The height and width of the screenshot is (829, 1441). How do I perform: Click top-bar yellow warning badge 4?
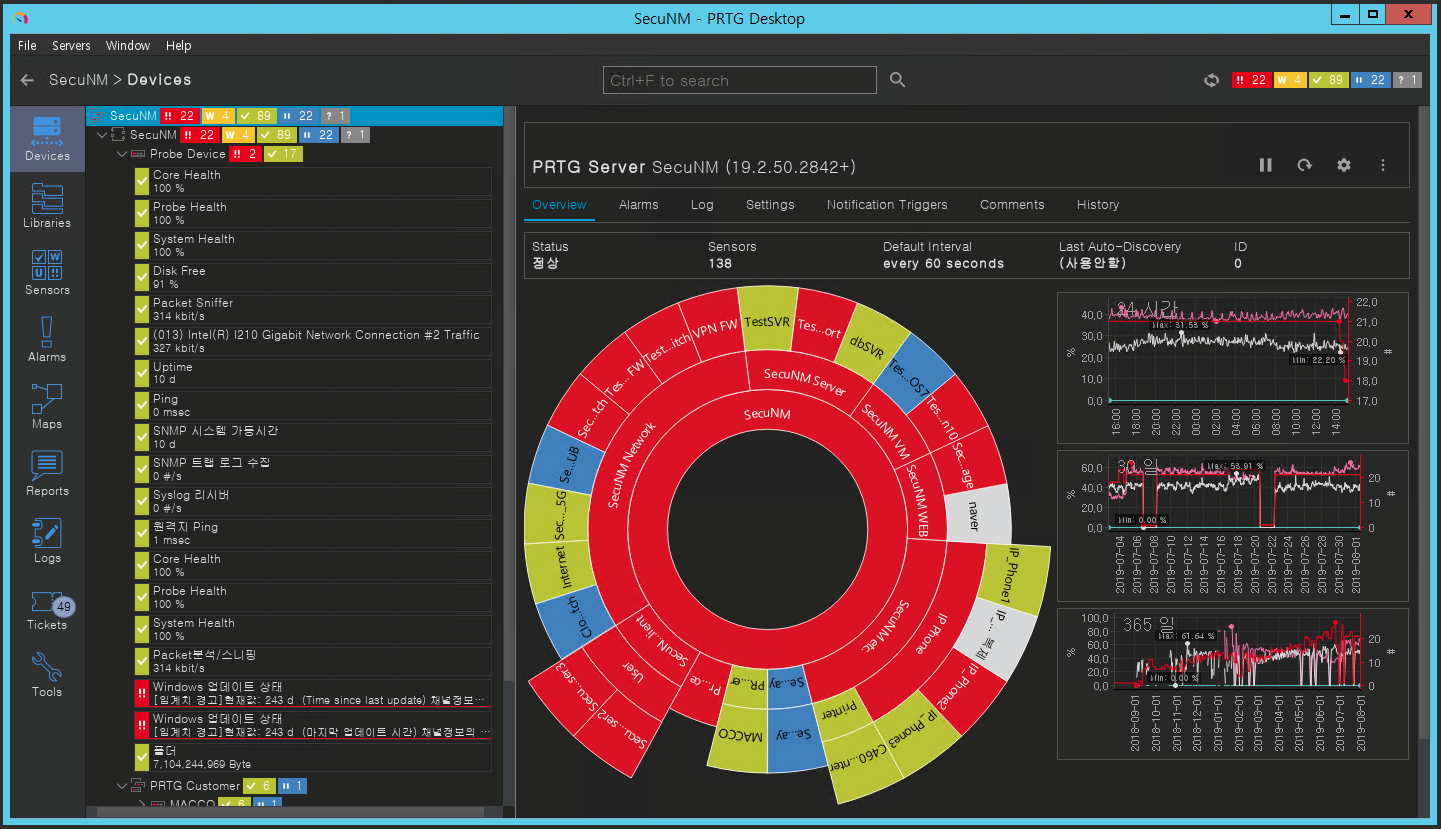click(x=1288, y=80)
